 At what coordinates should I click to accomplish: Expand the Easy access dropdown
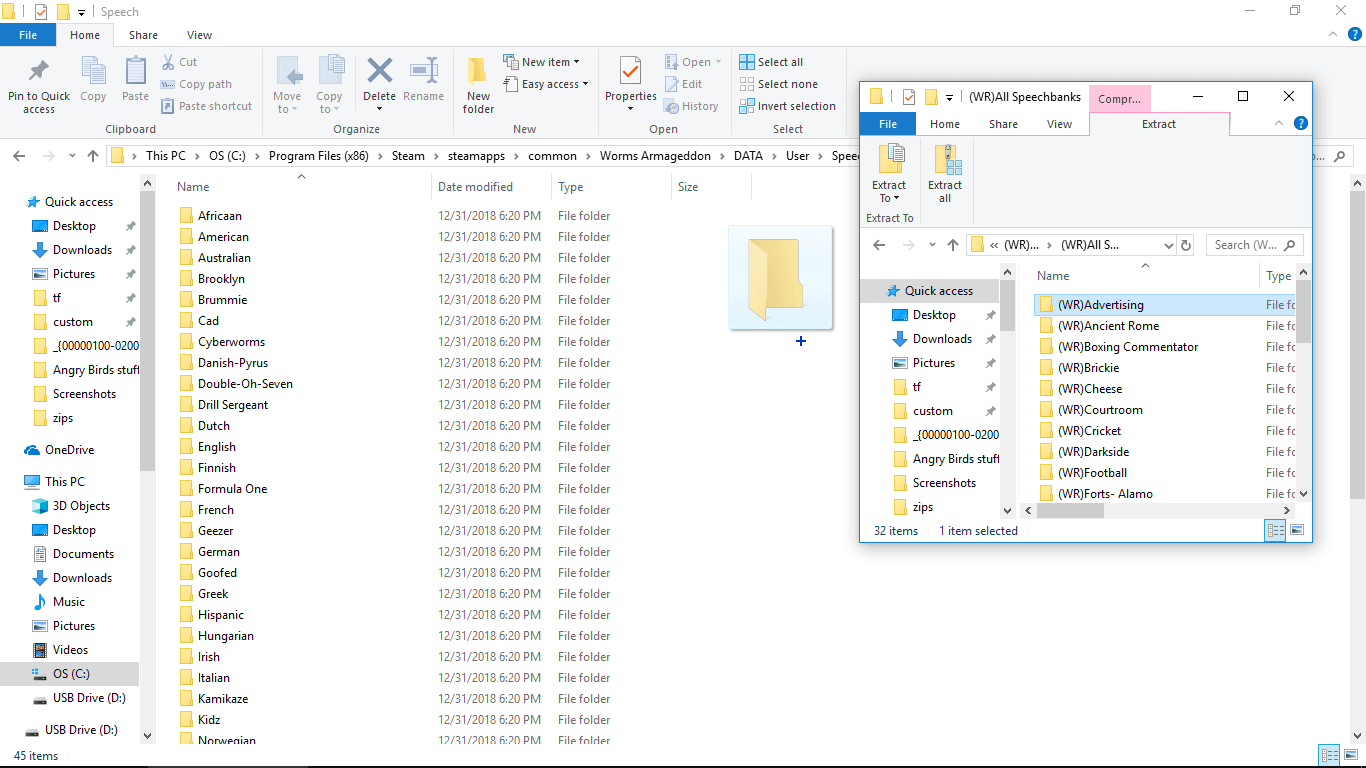click(550, 84)
